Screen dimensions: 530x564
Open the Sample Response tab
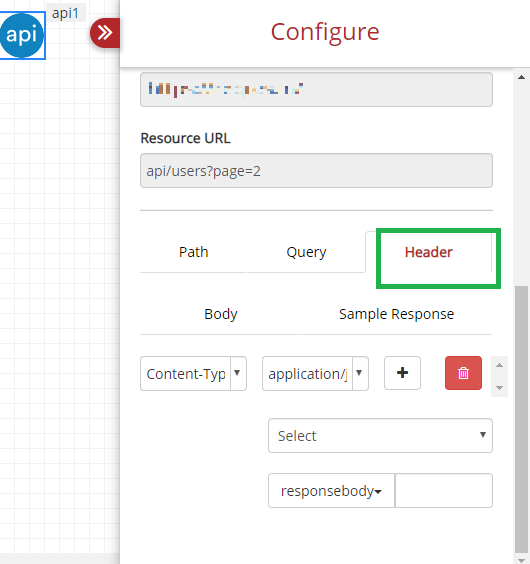tap(396, 314)
